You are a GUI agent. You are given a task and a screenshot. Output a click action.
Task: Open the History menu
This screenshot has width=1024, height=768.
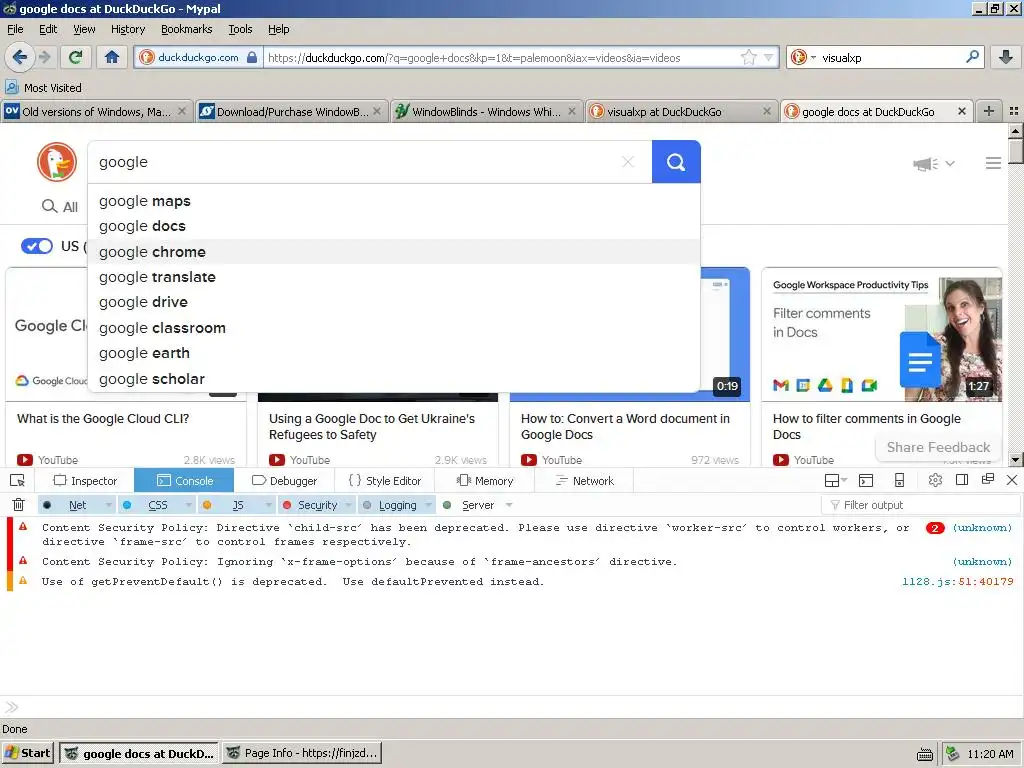coord(128,29)
